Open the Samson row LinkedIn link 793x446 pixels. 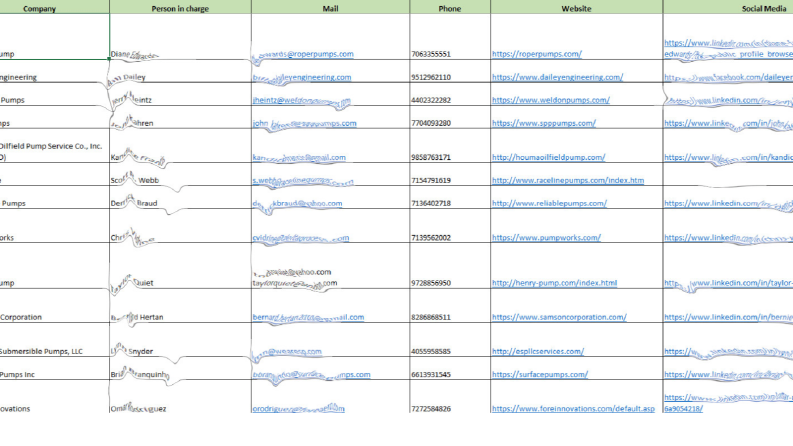728,317
